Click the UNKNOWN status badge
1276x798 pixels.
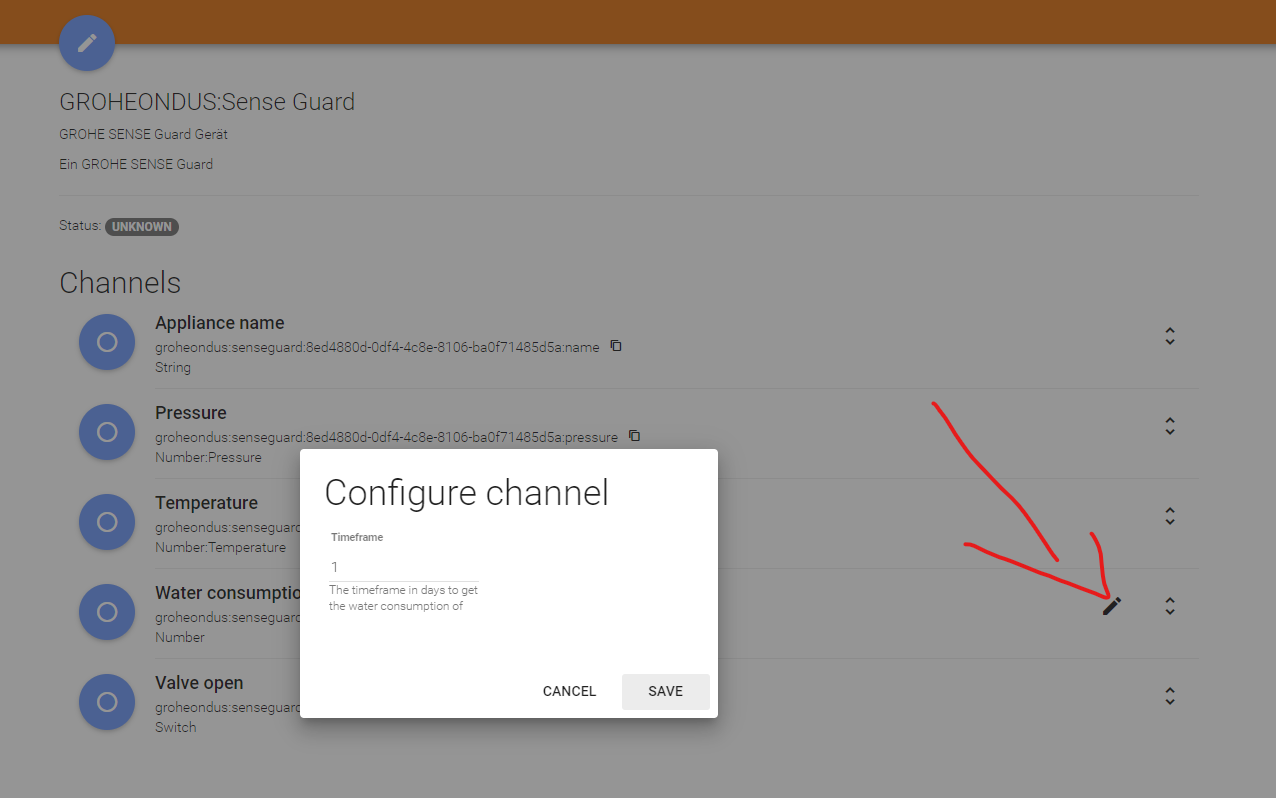(x=142, y=227)
